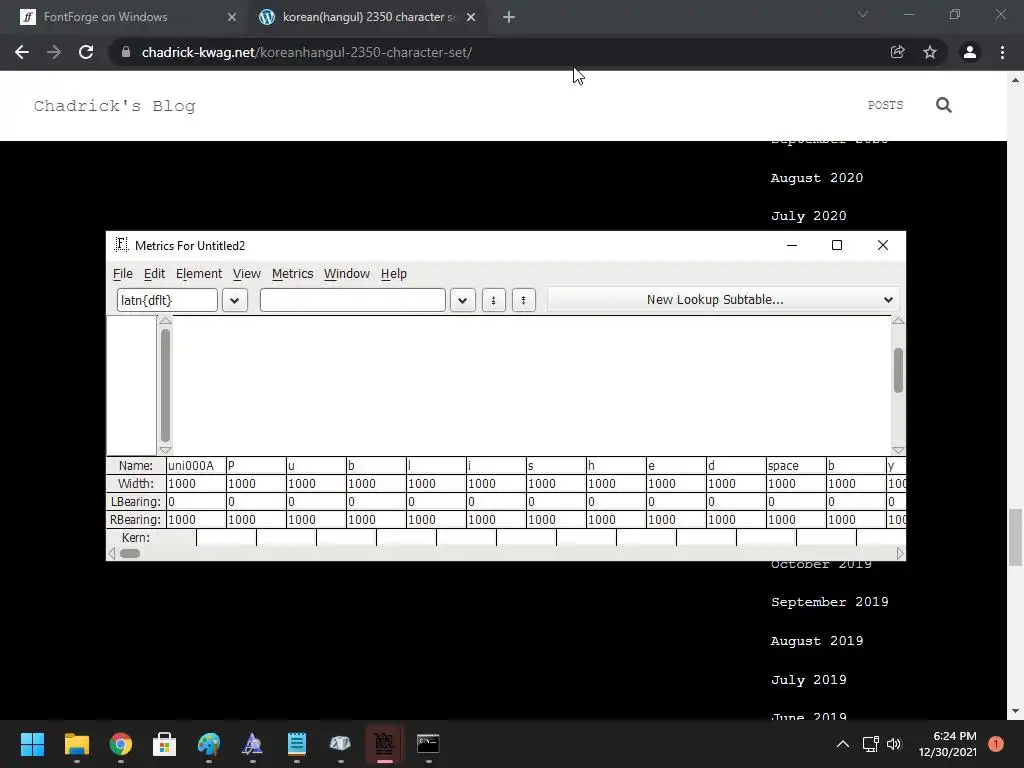Image resolution: width=1024 pixels, height=768 pixels.
Task: Click right vertical scrollbar thumb in Metrics view
Action: tap(898, 370)
